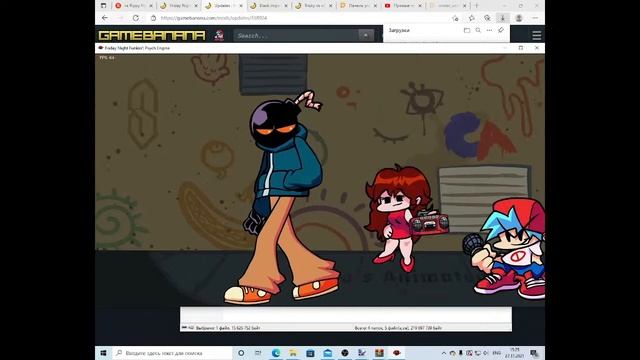Open the Mail app on the taskbar
640x360 pixels.
click(327, 353)
